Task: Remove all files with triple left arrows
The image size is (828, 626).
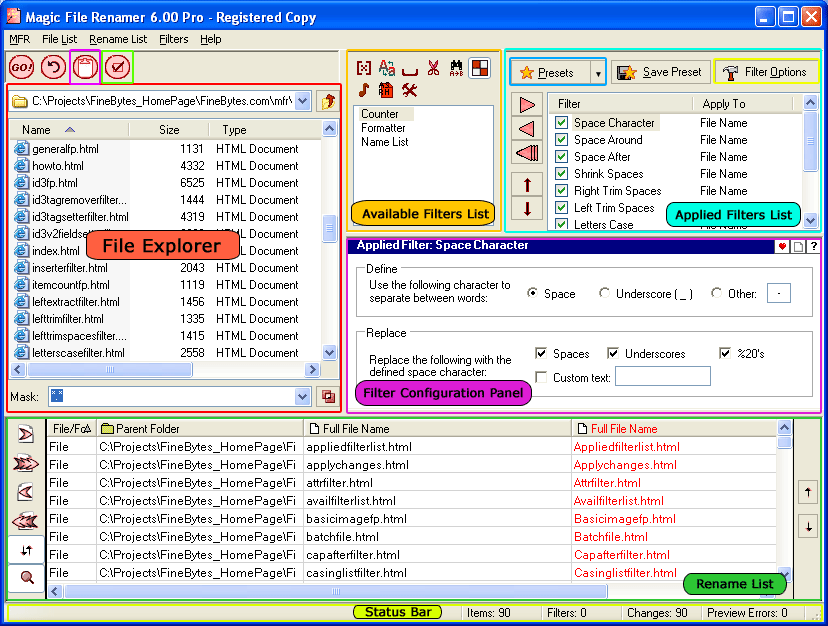Action: click(x=26, y=521)
